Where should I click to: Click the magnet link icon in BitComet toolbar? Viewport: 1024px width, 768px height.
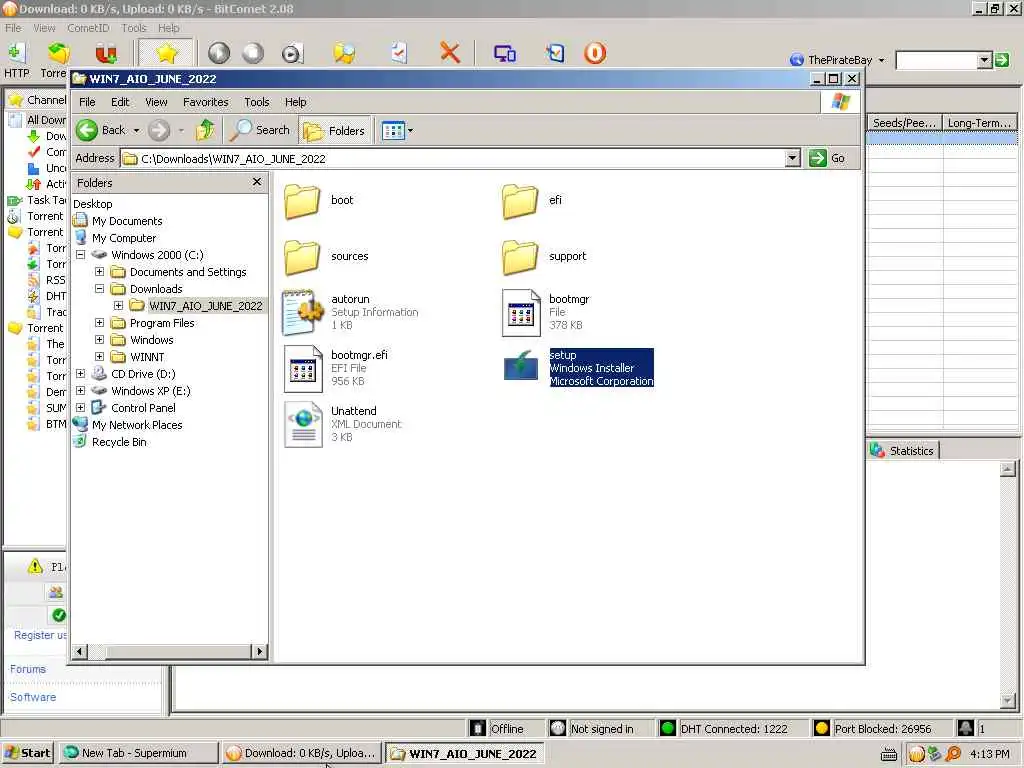pyautogui.click(x=105, y=54)
